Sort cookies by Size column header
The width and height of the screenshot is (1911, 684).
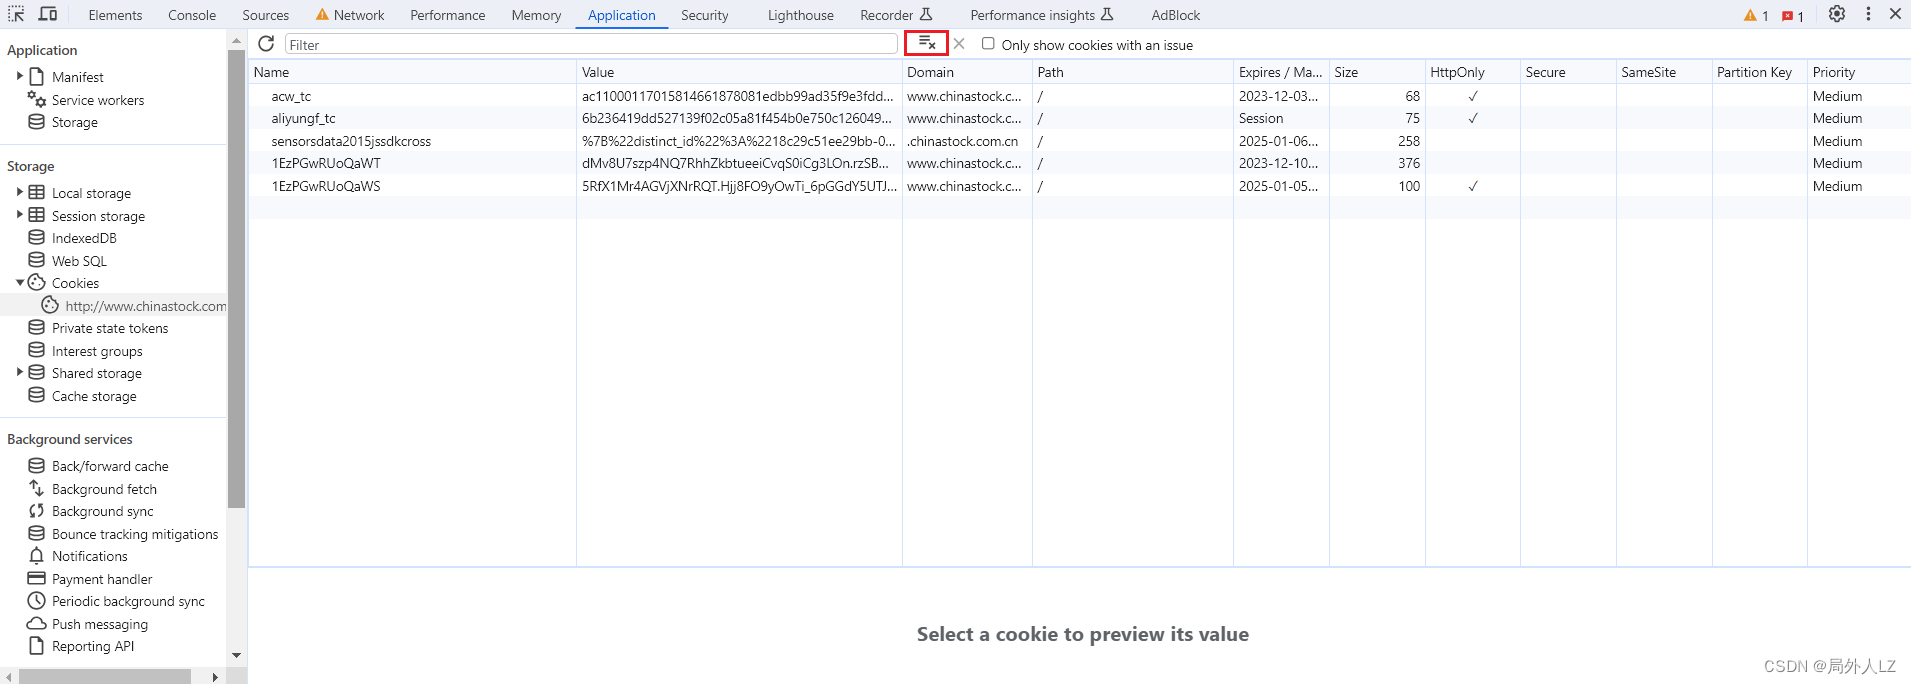point(1377,72)
